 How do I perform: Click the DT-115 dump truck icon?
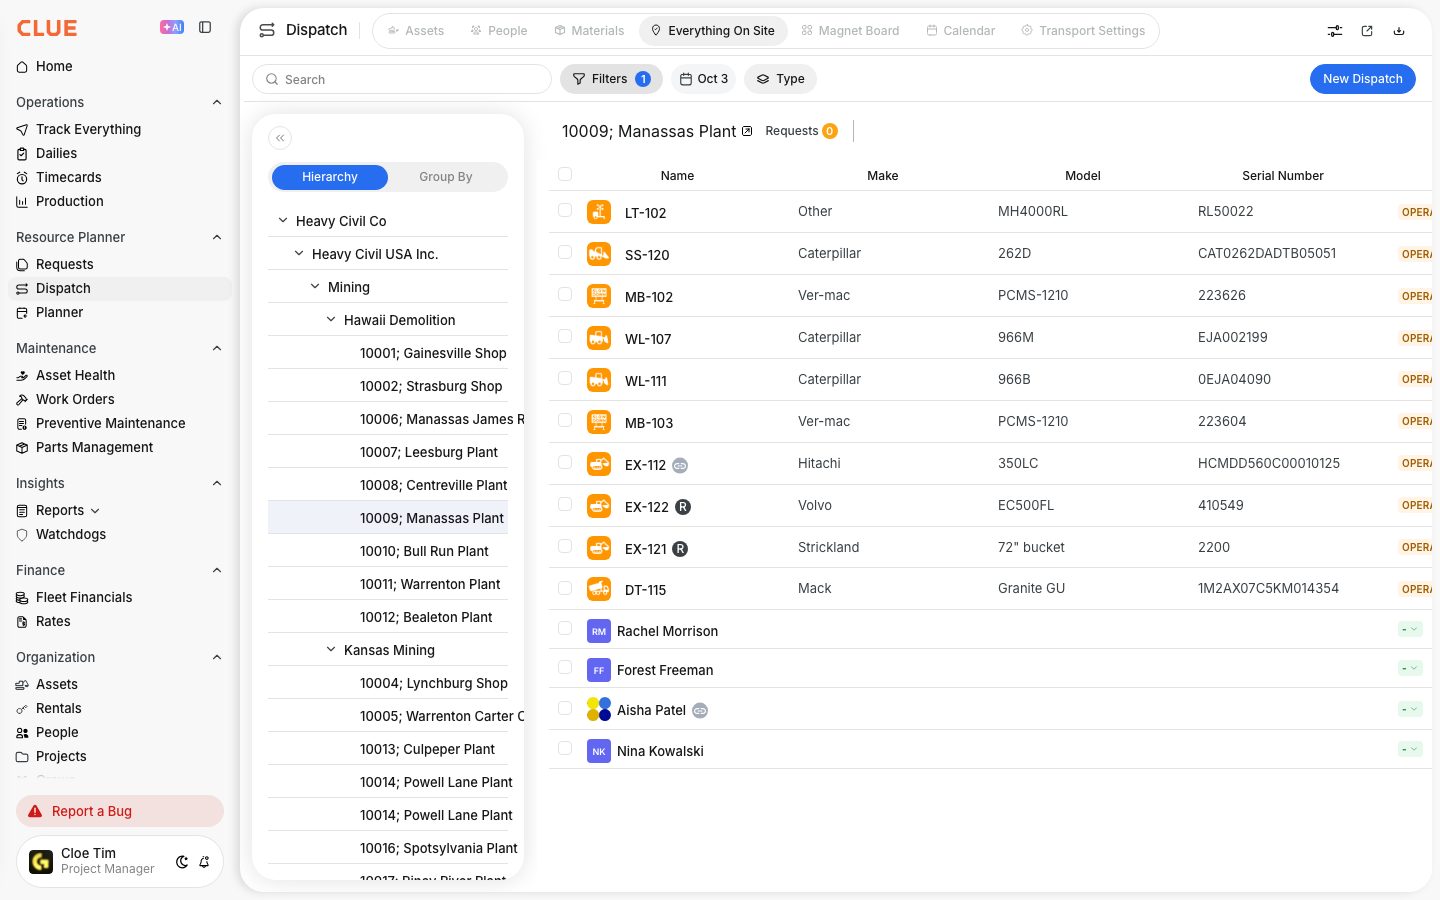point(599,589)
